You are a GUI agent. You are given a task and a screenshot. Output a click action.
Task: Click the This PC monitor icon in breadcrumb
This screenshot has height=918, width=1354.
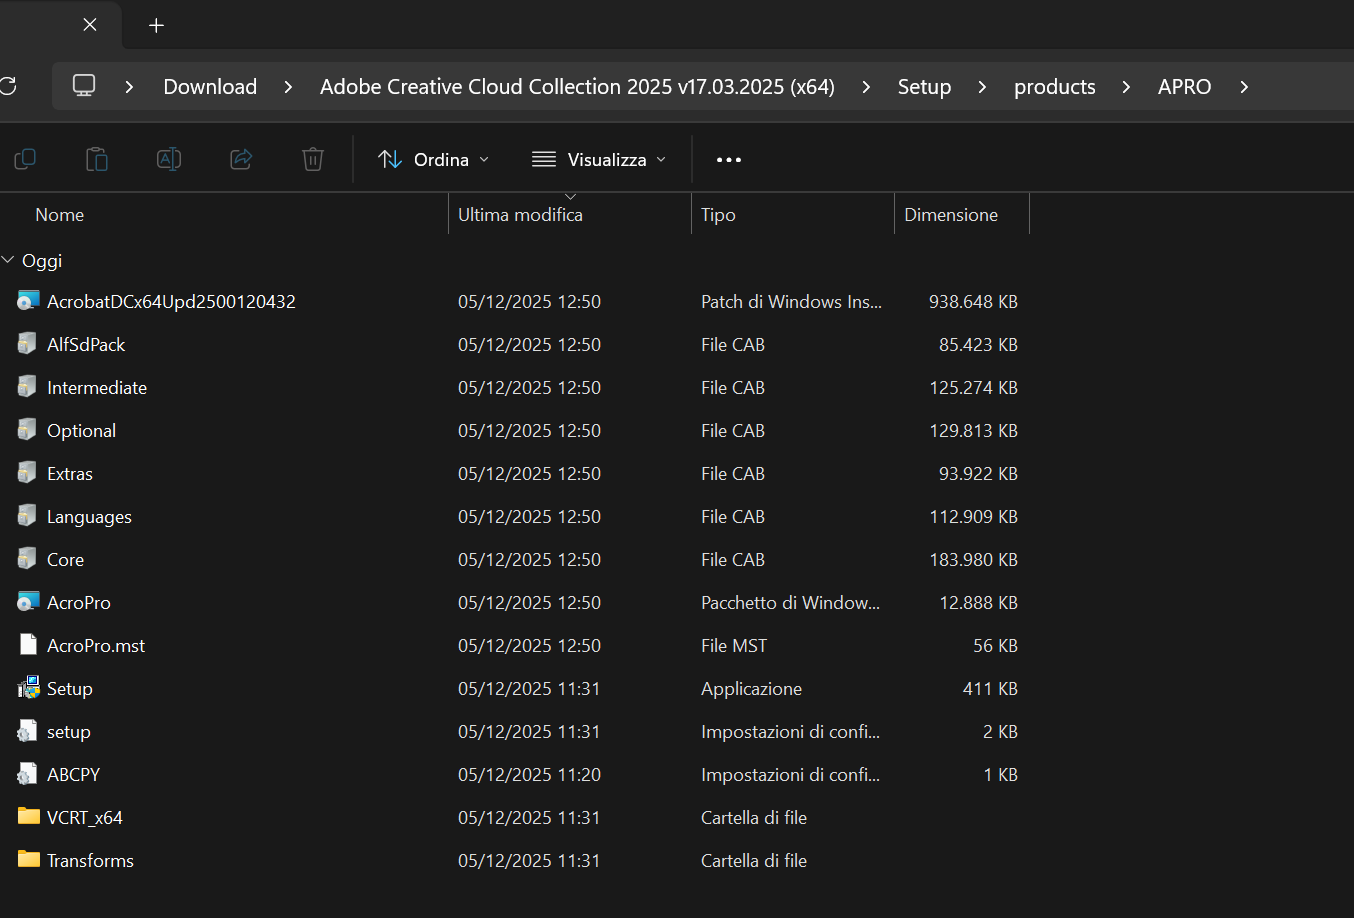[84, 86]
